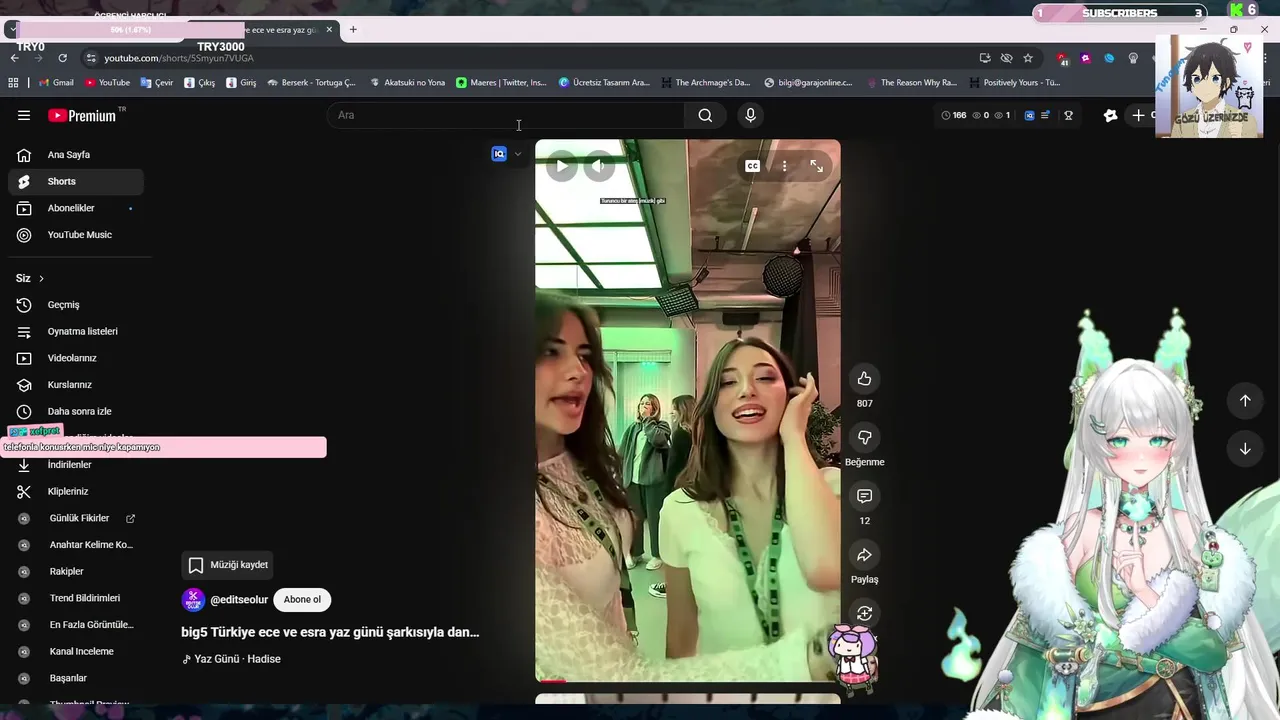
Task: Toggle CC captions on the short
Action: pos(752,166)
